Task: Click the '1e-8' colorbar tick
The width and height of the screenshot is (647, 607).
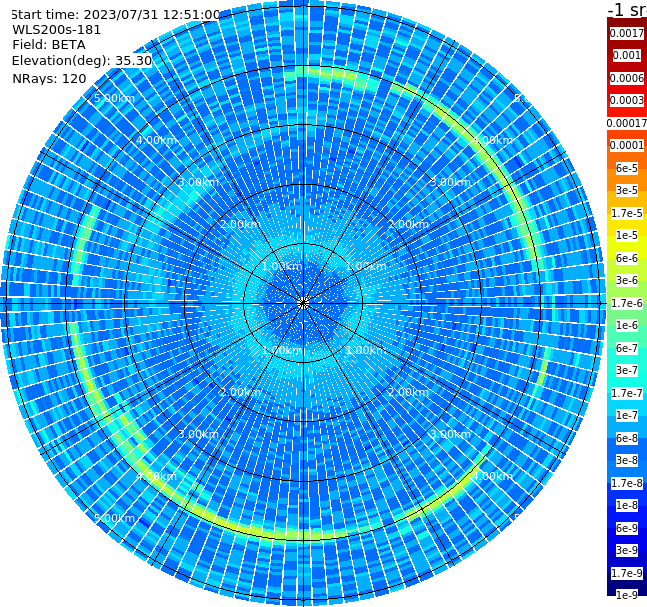Action: pos(627,505)
